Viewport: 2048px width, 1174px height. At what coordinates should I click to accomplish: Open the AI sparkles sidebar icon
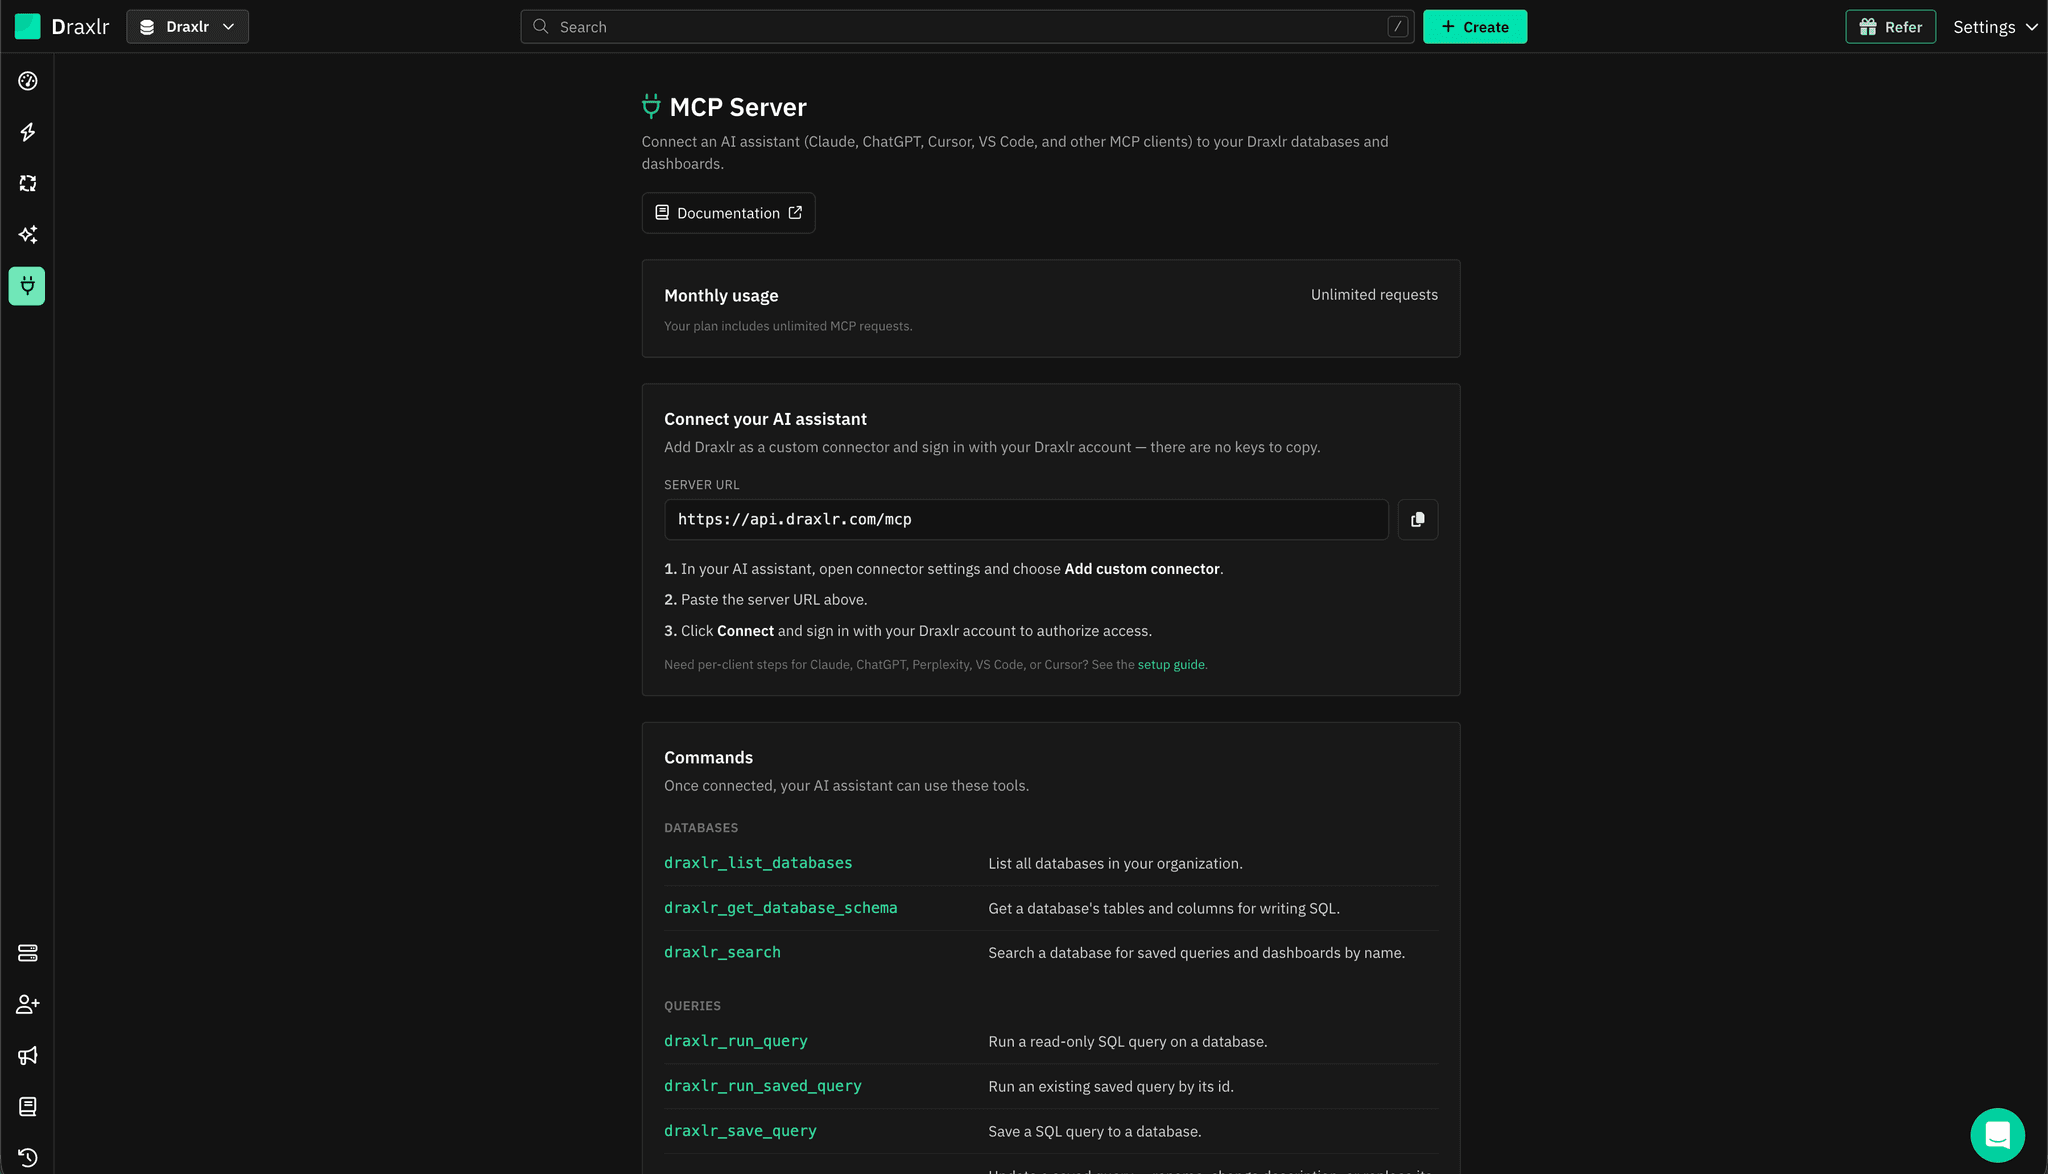pos(28,234)
